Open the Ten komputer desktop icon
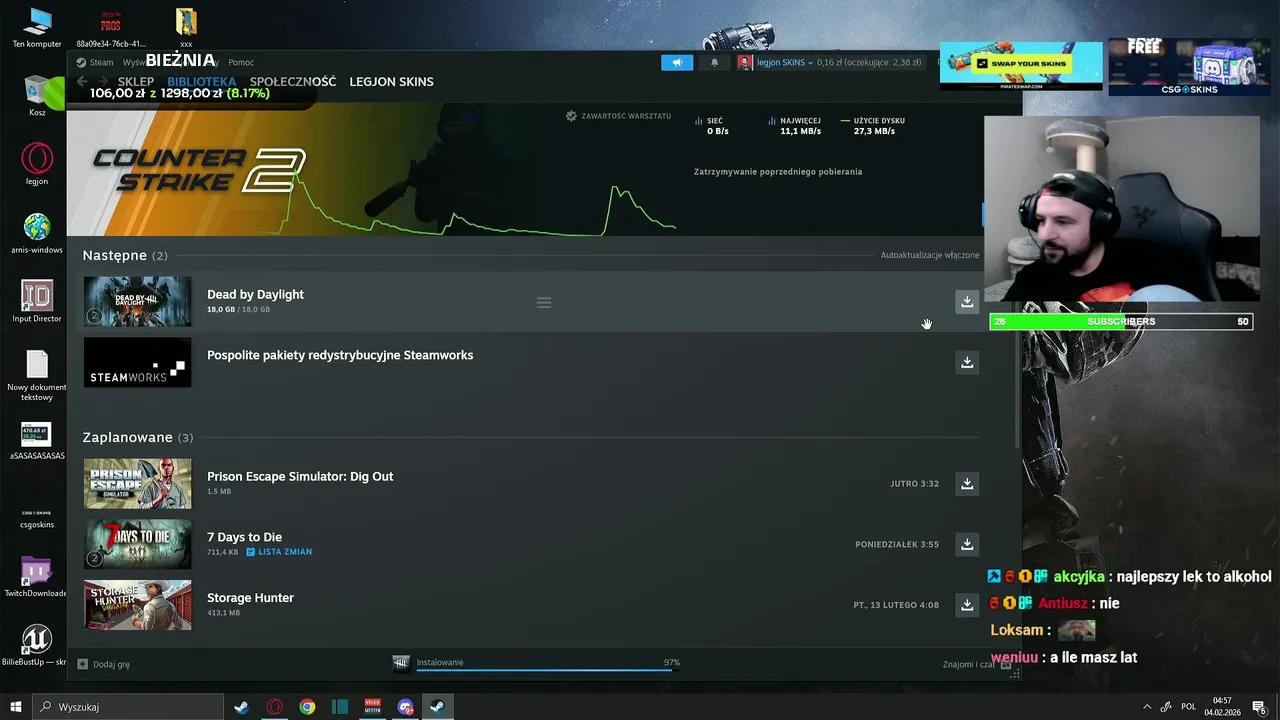 37,27
